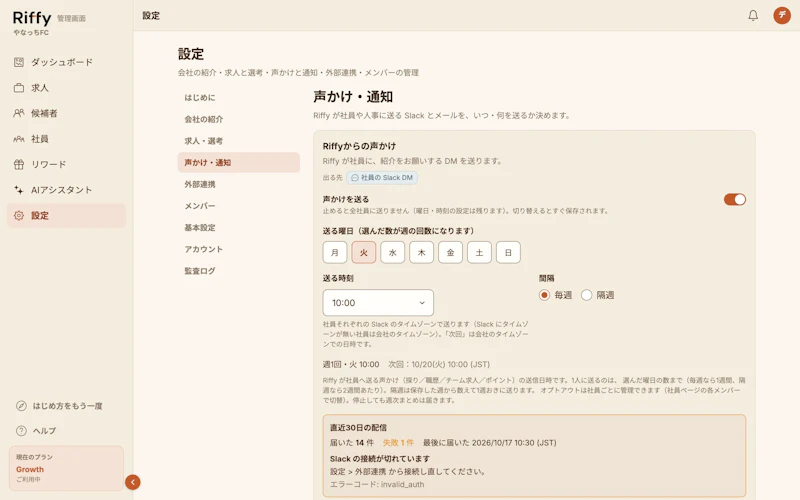Screen dimensions: 800x500
Task: Collapse the sidebar with the chevron button
Action: click(133, 482)
